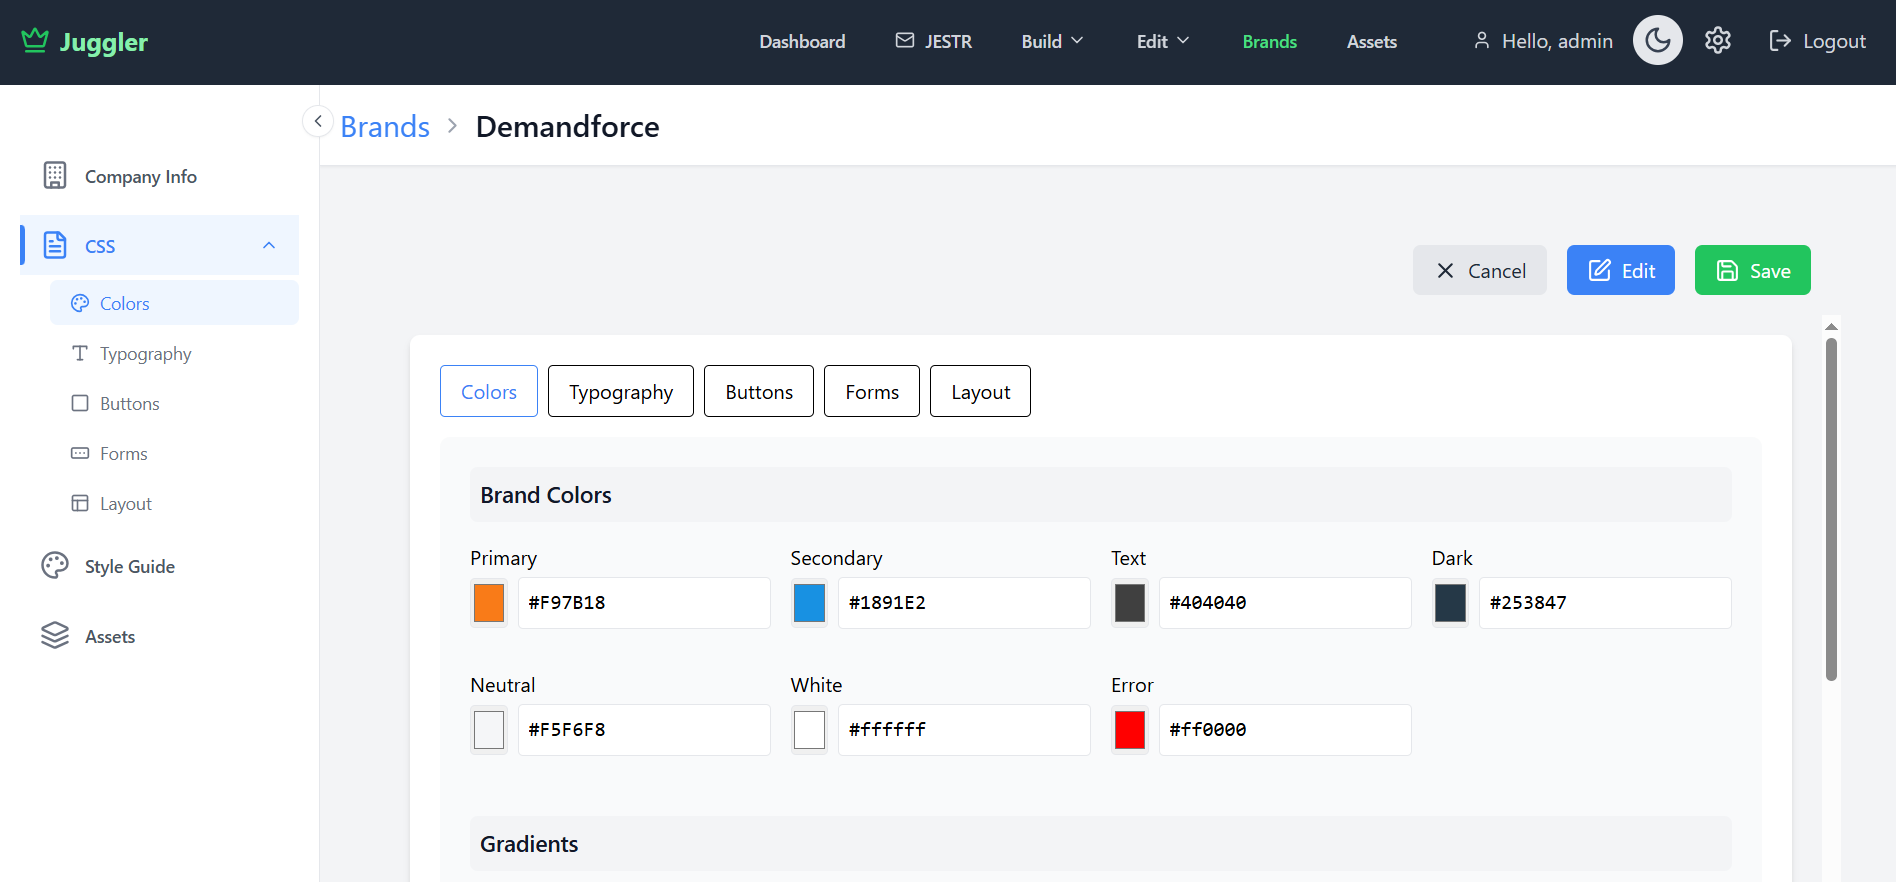
Task: Click the Juggler crown logo icon
Action: coord(35,41)
